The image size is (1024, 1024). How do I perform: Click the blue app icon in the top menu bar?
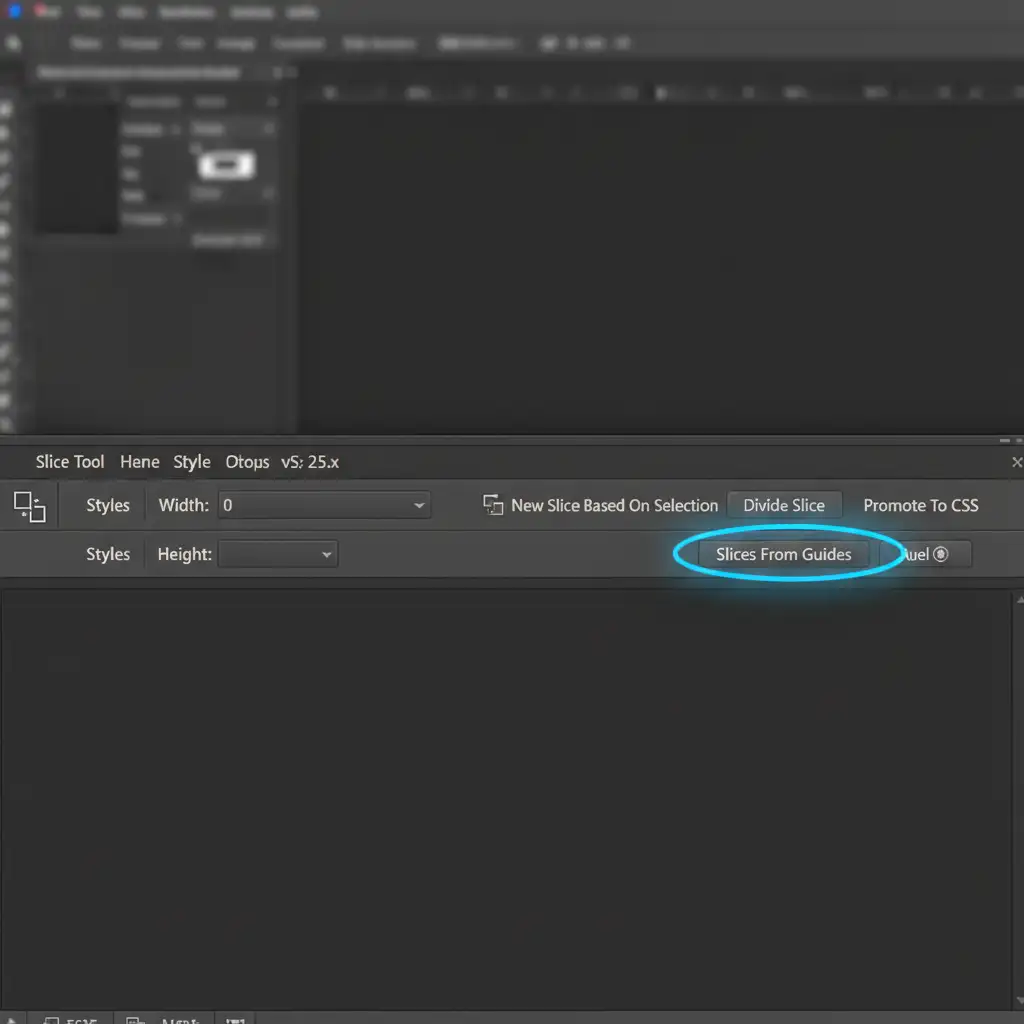(14, 11)
